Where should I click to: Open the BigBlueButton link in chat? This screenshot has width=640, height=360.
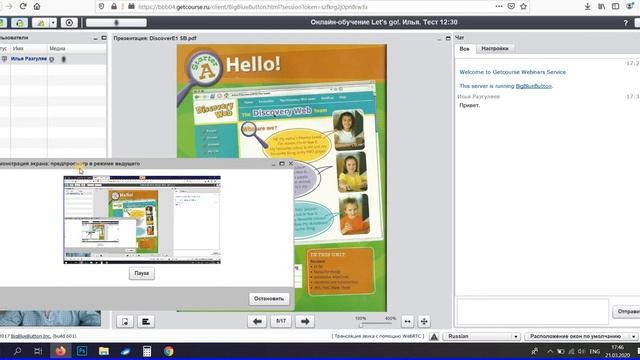[533, 86]
